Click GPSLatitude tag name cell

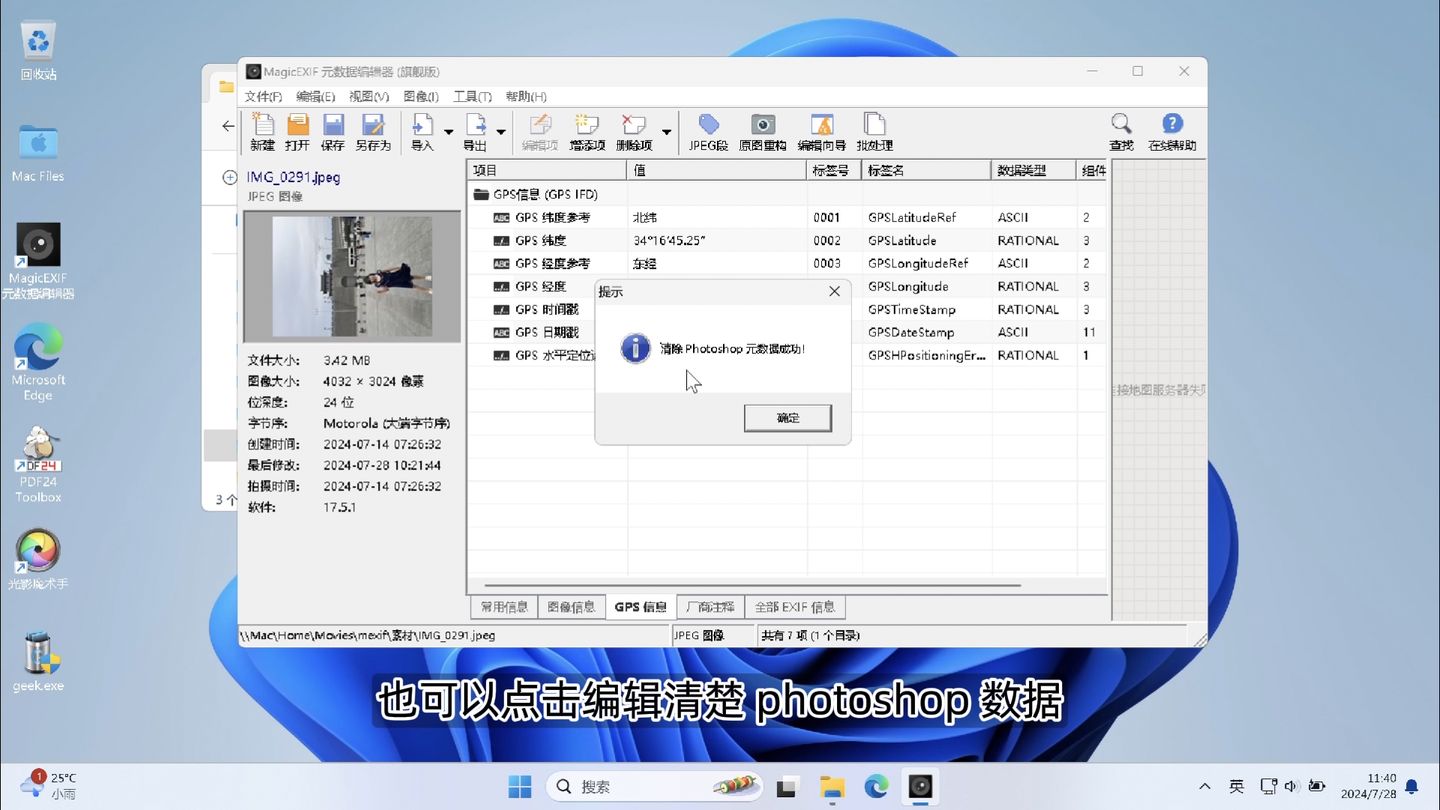click(x=902, y=240)
